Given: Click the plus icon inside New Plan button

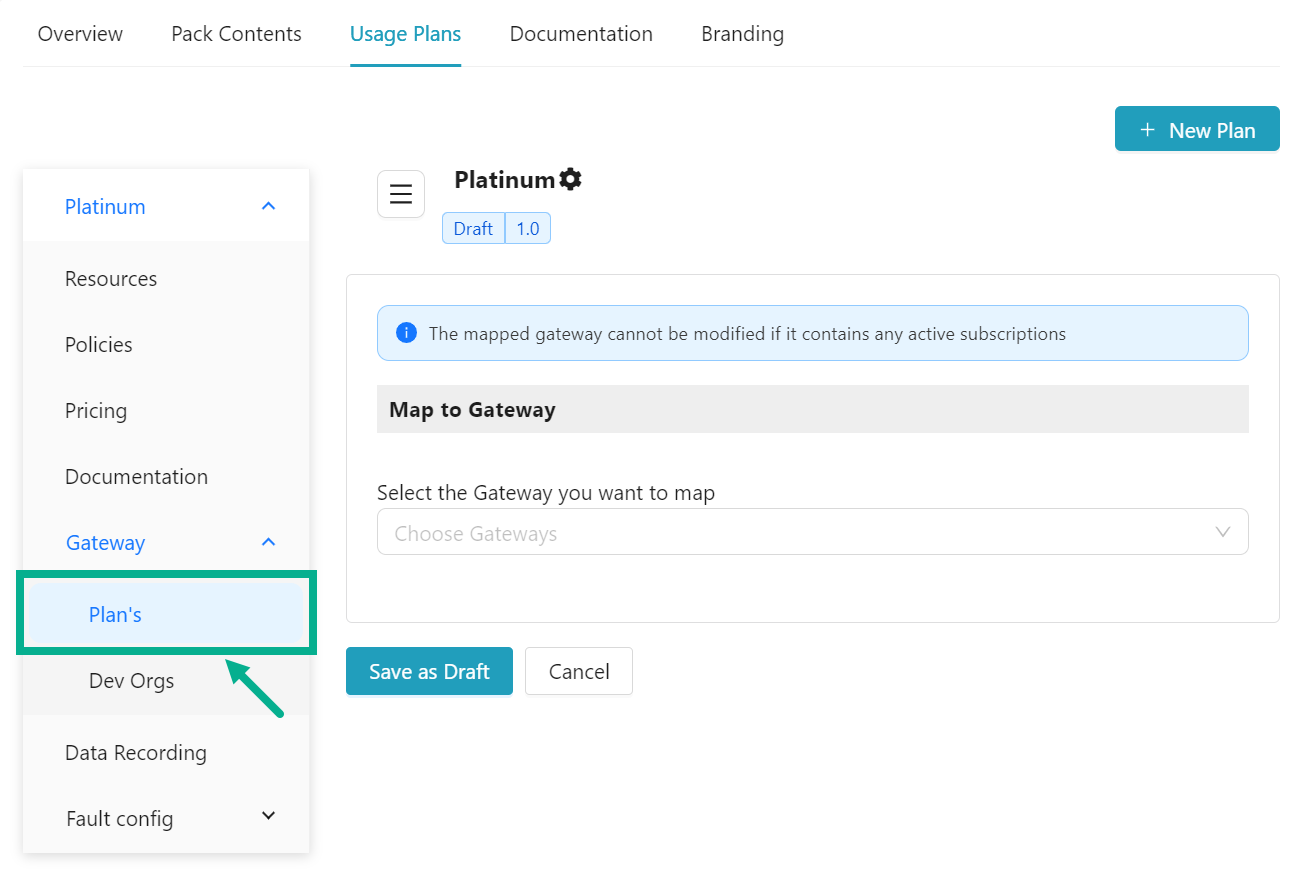Looking at the screenshot, I should click(1146, 129).
